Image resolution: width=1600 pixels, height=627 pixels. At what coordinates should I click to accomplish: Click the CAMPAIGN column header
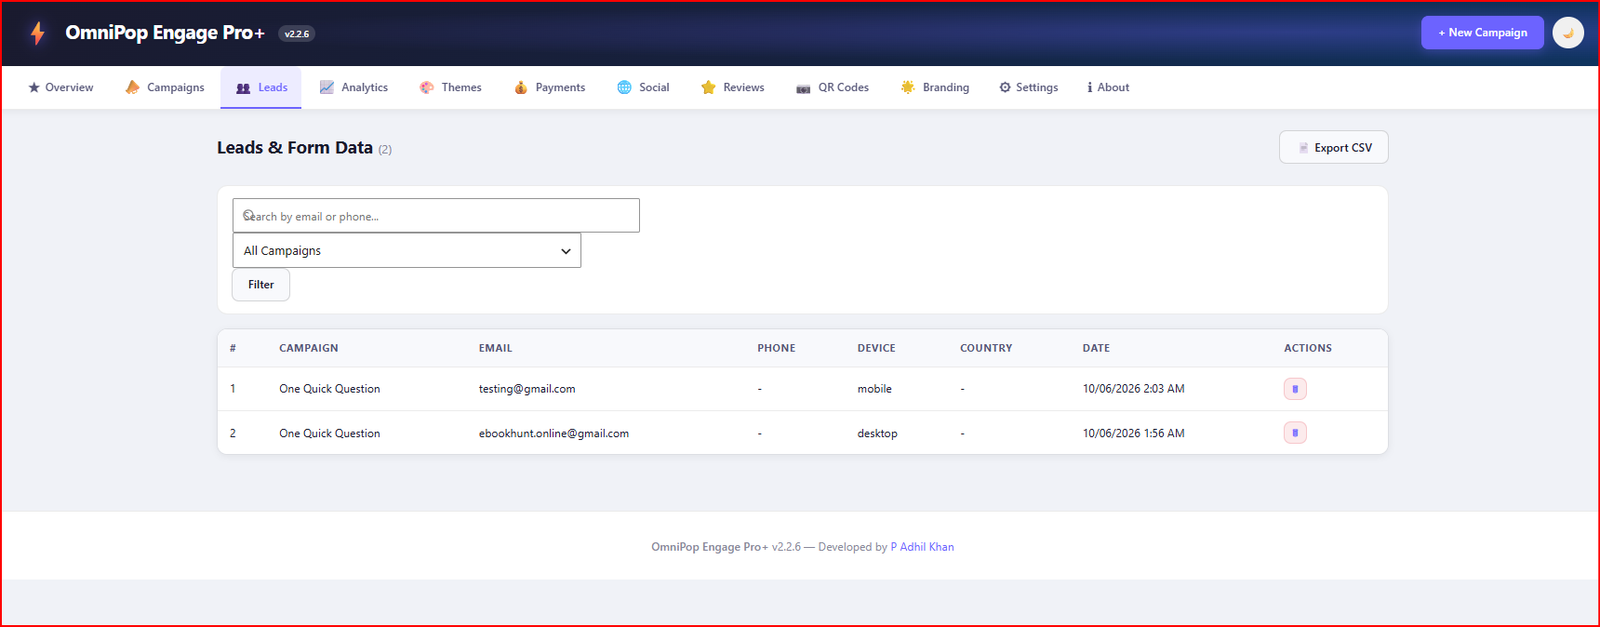pyautogui.click(x=309, y=348)
